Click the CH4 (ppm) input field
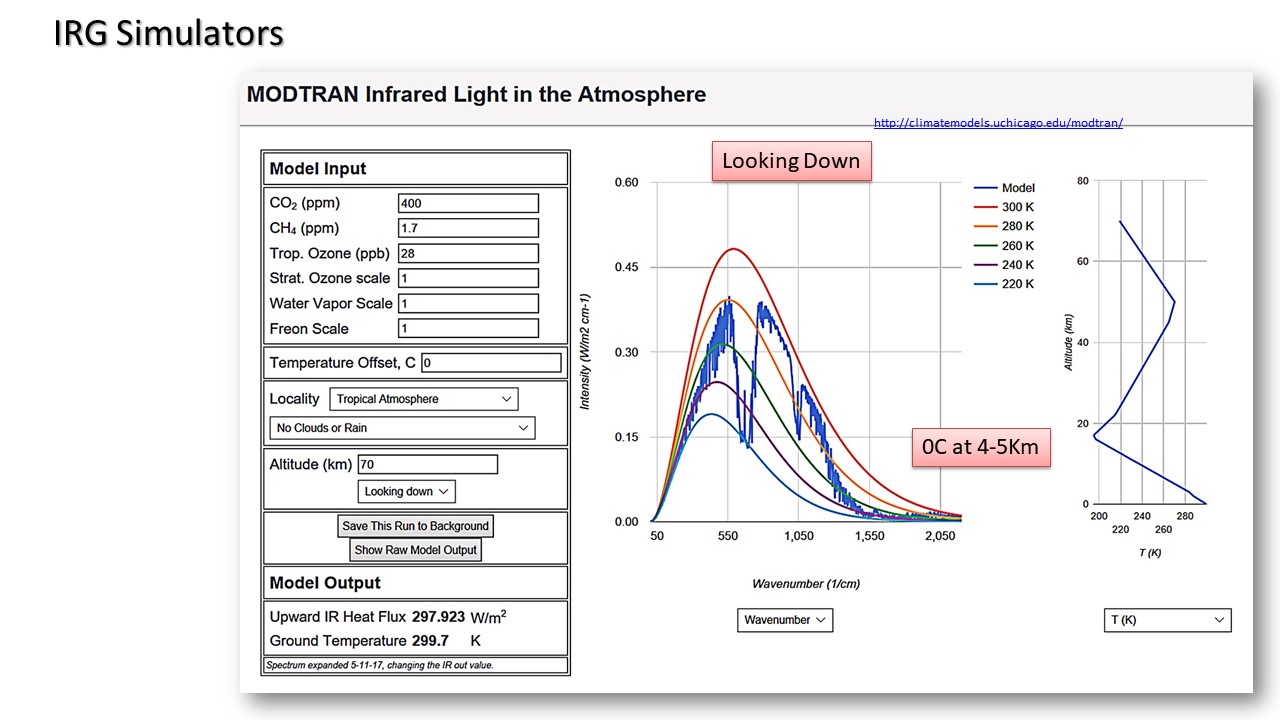The width and height of the screenshot is (1280, 720). tap(468, 228)
